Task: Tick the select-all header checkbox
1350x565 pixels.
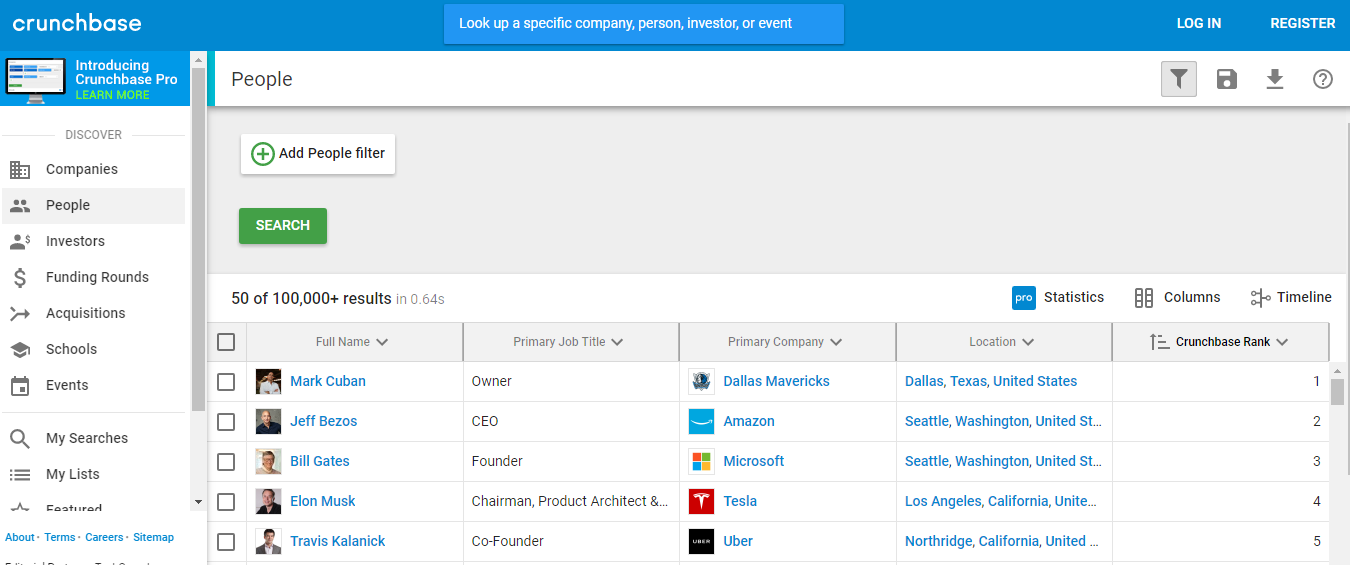Action: click(226, 342)
